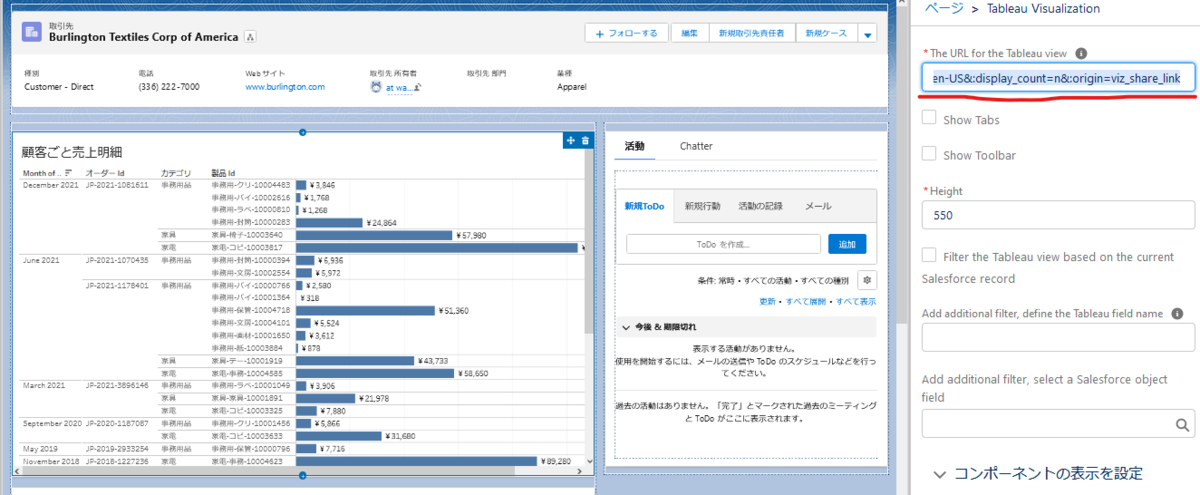The height and width of the screenshot is (495, 1200).
Task: Click the 新規取引先責任者 button
Action: point(753,33)
